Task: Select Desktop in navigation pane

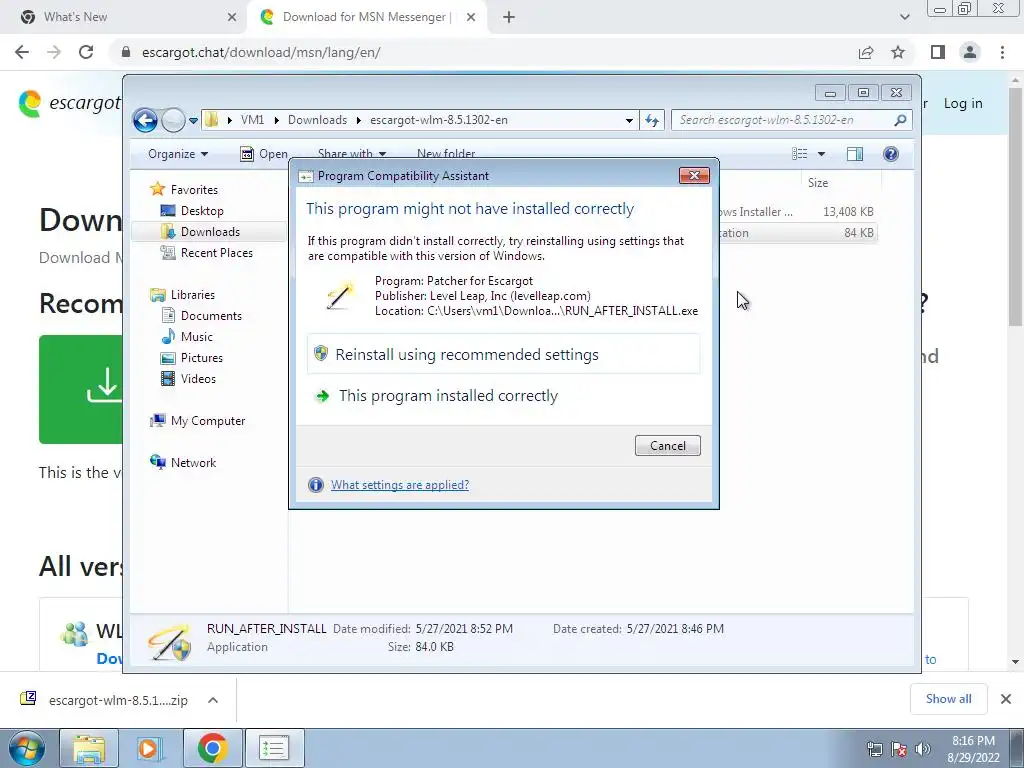Action: [x=202, y=211]
